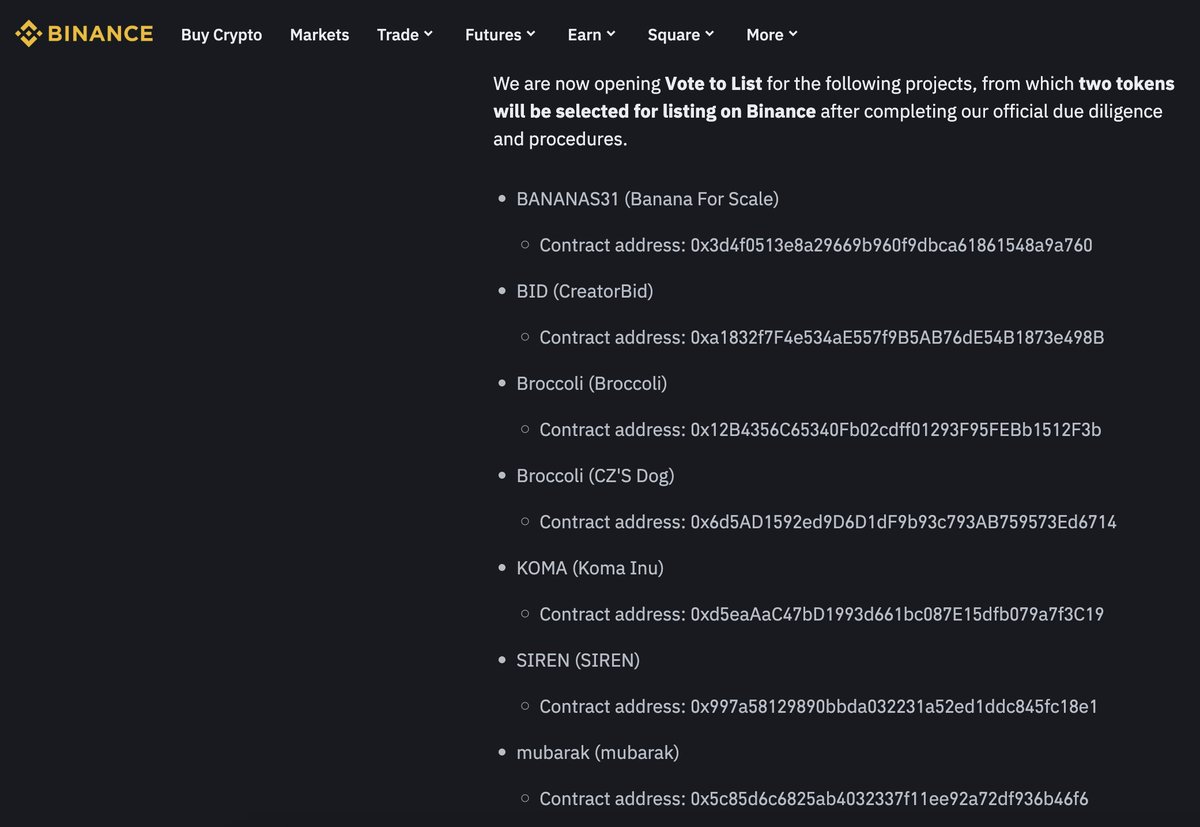Expand the Futures dropdown chevron

click(531, 34)
